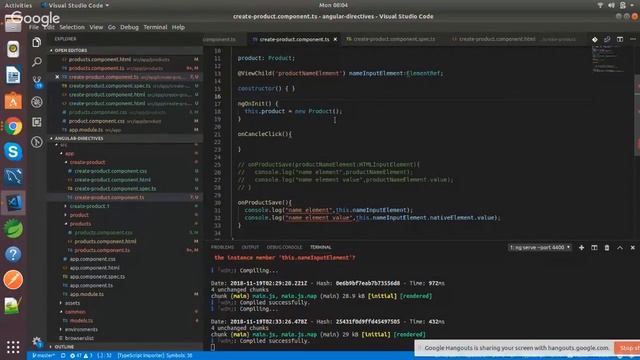The image size is (640, 360).
Task: Open Ubuntu Software from the dock
Action: (x=13, y=100)
